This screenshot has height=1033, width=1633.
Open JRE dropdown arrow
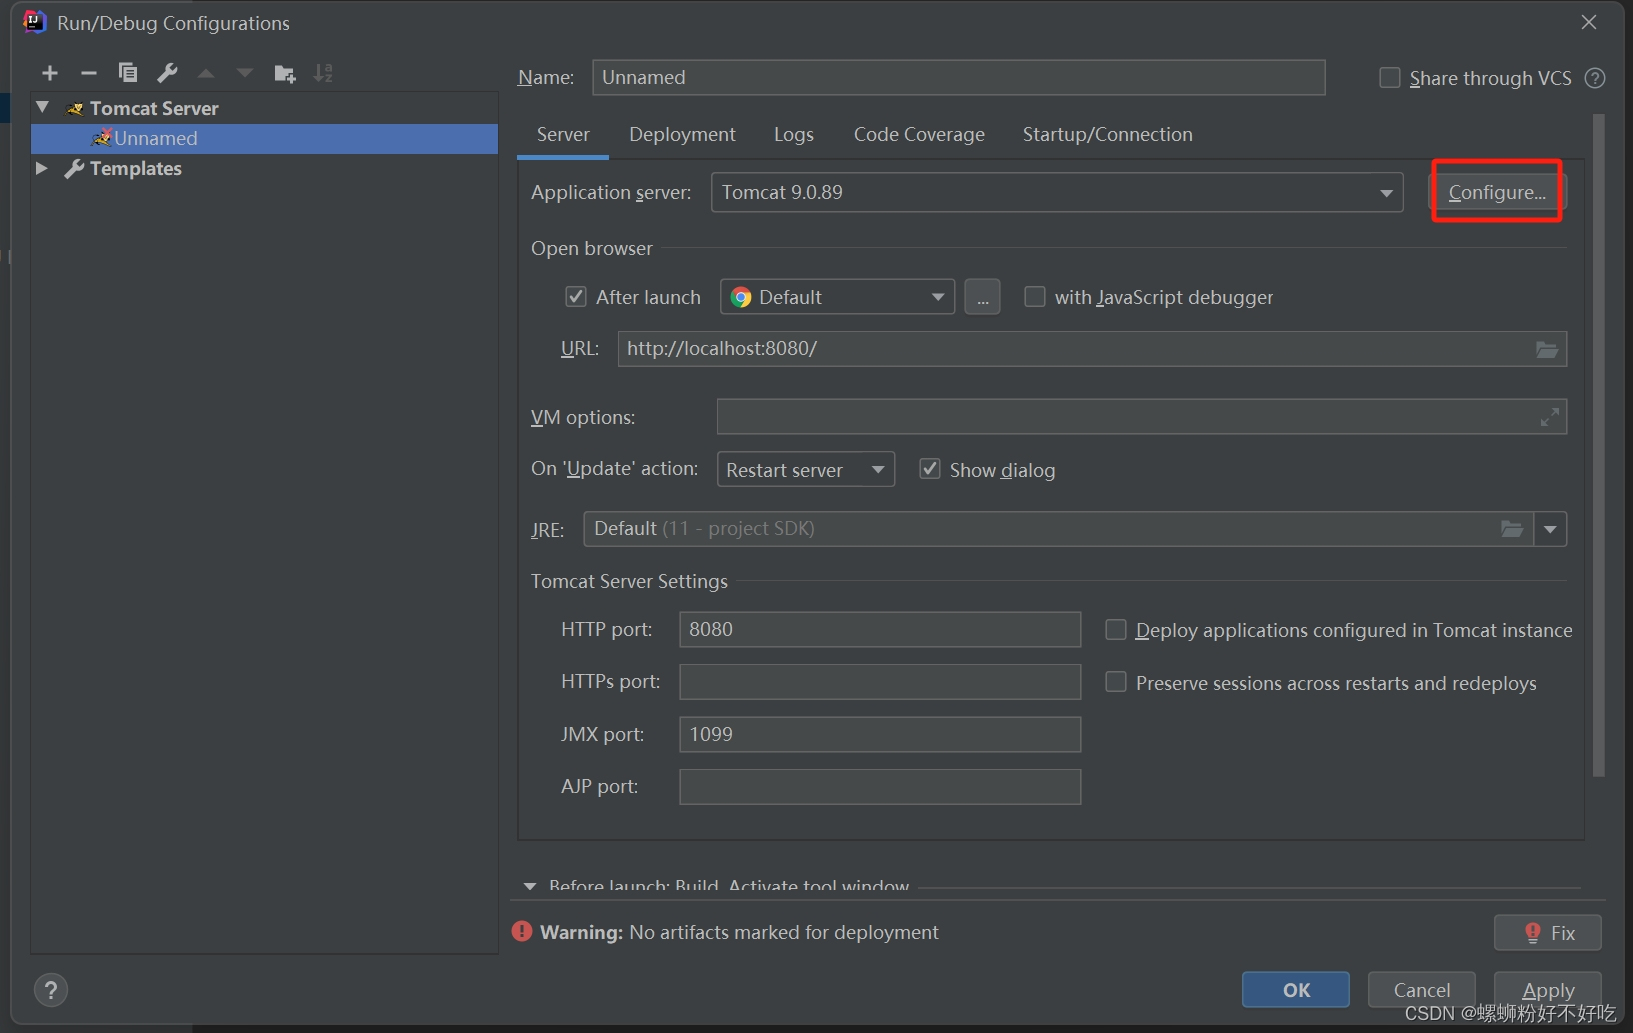point(1550,529)
